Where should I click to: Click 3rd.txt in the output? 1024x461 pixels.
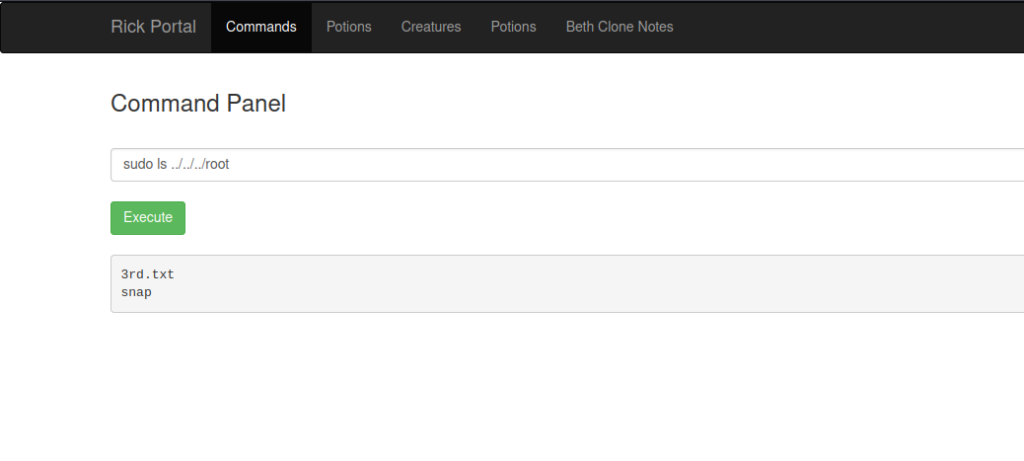[x=147, y=274]
